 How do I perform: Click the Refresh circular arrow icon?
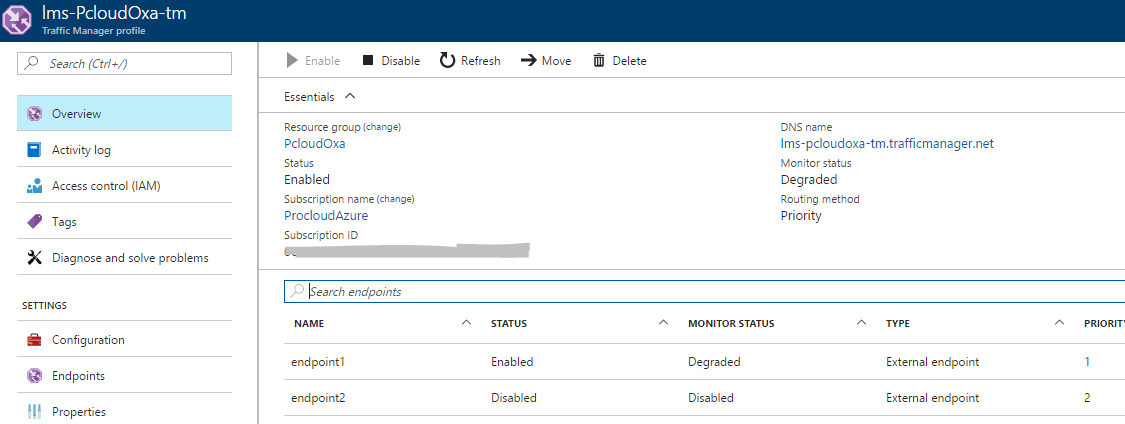[x=449, y=61]
